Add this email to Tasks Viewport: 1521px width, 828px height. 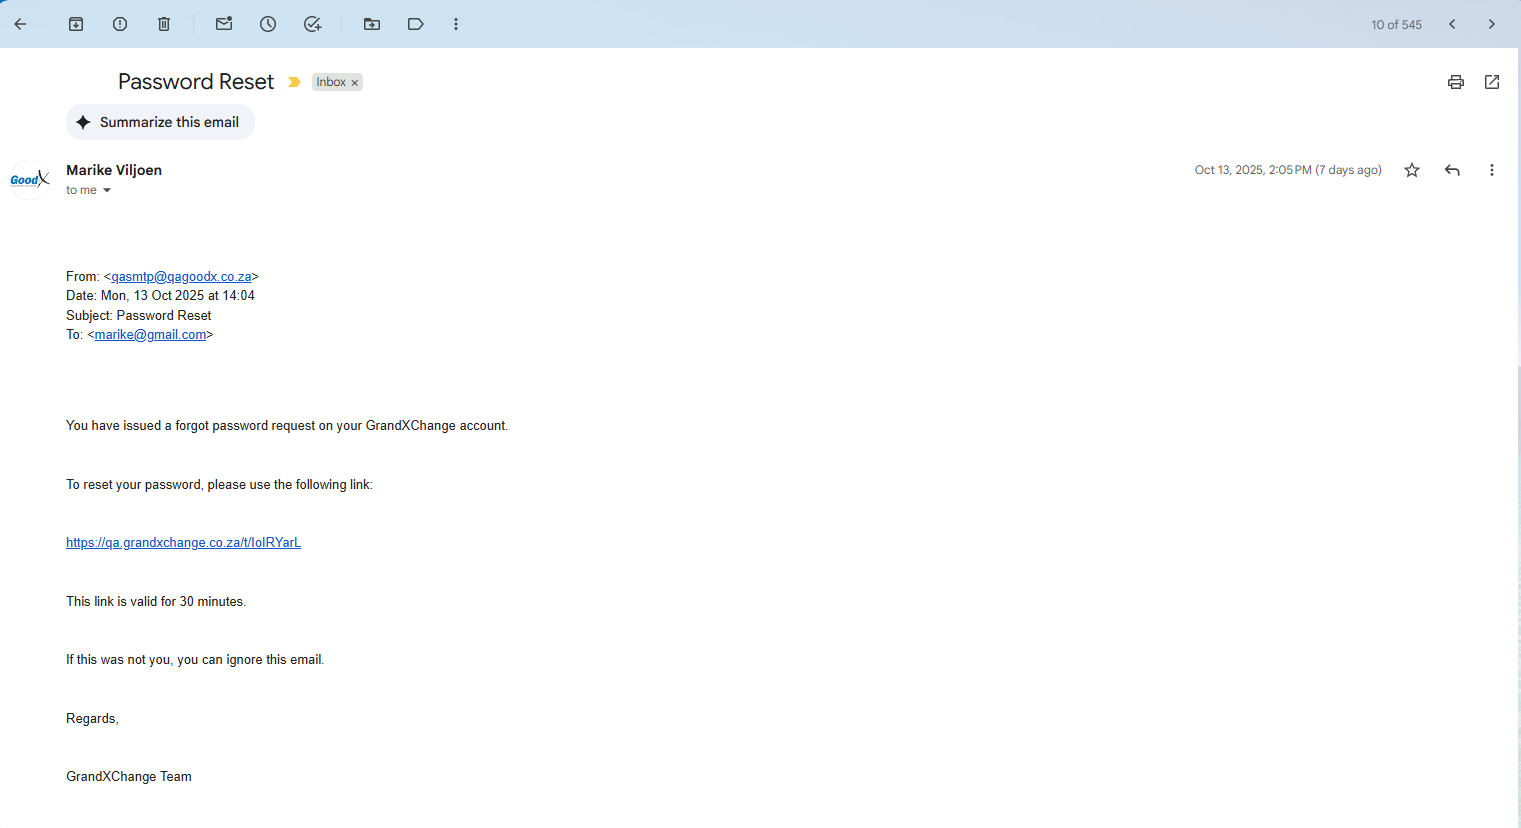312,24
